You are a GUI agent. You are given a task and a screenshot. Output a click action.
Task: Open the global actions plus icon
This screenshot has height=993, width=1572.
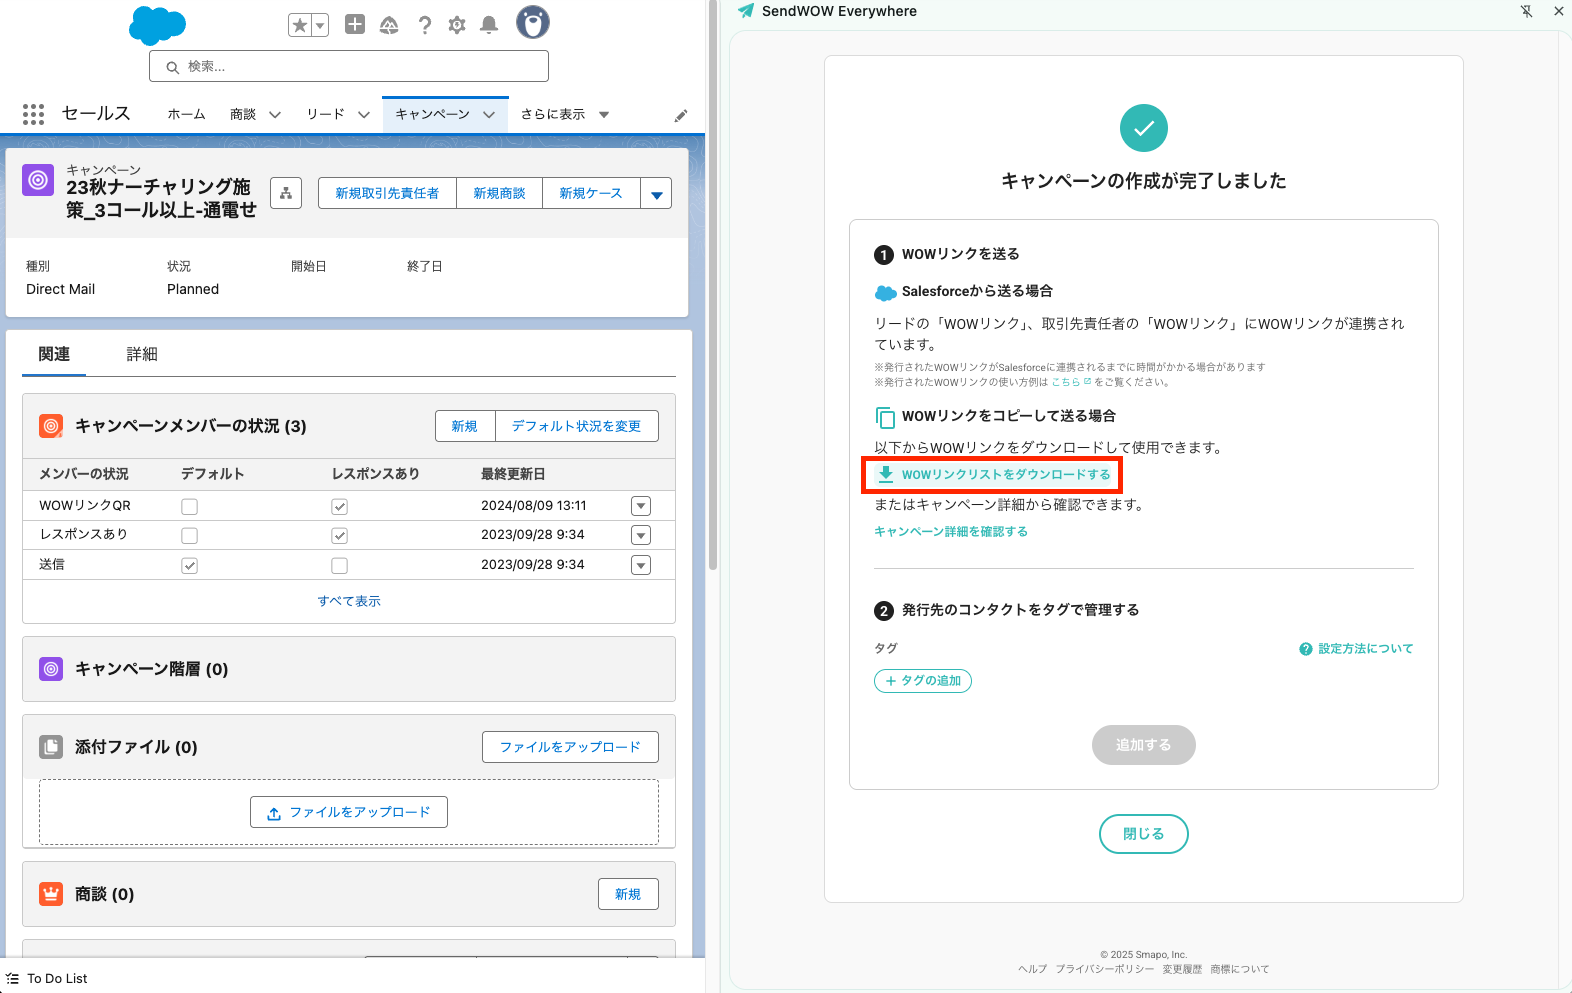tap(355, 24)
